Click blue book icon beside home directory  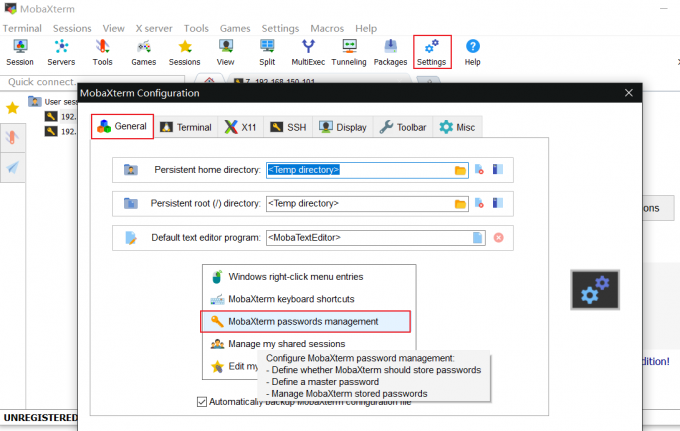point(498,169)
